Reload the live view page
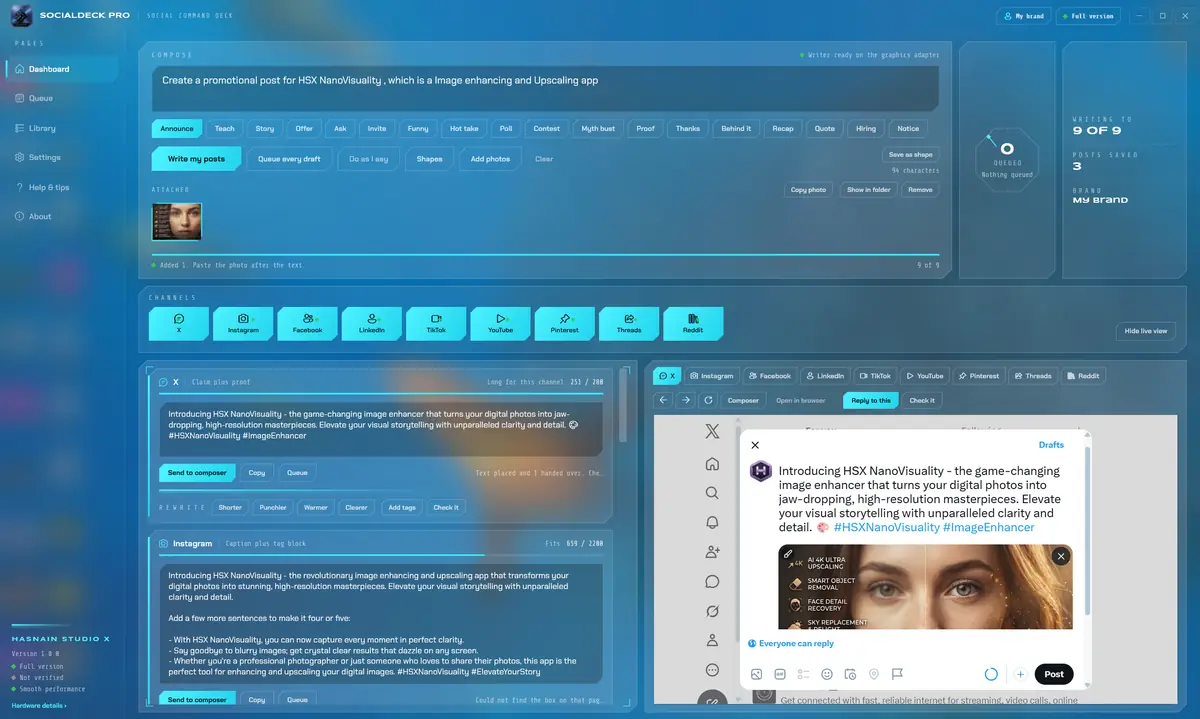The height and width of the screenshot is (719, 1200). pos(709,400)
